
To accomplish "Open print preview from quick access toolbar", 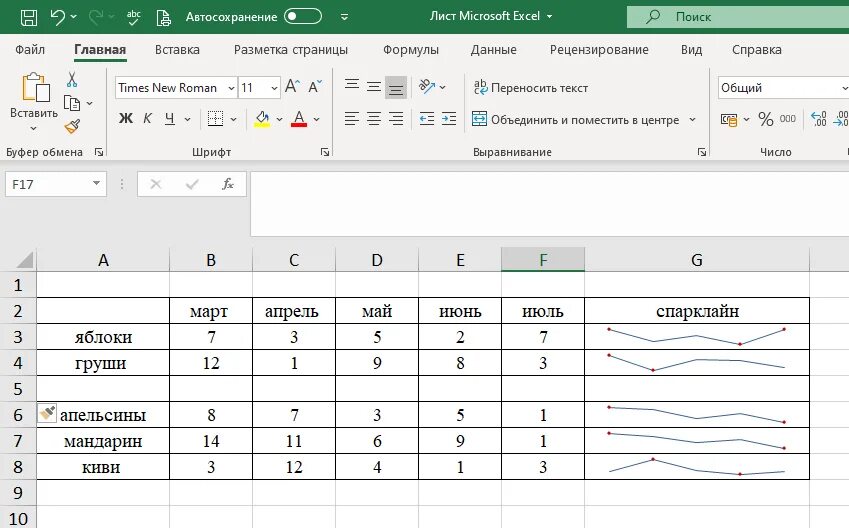I will [164, 17].
